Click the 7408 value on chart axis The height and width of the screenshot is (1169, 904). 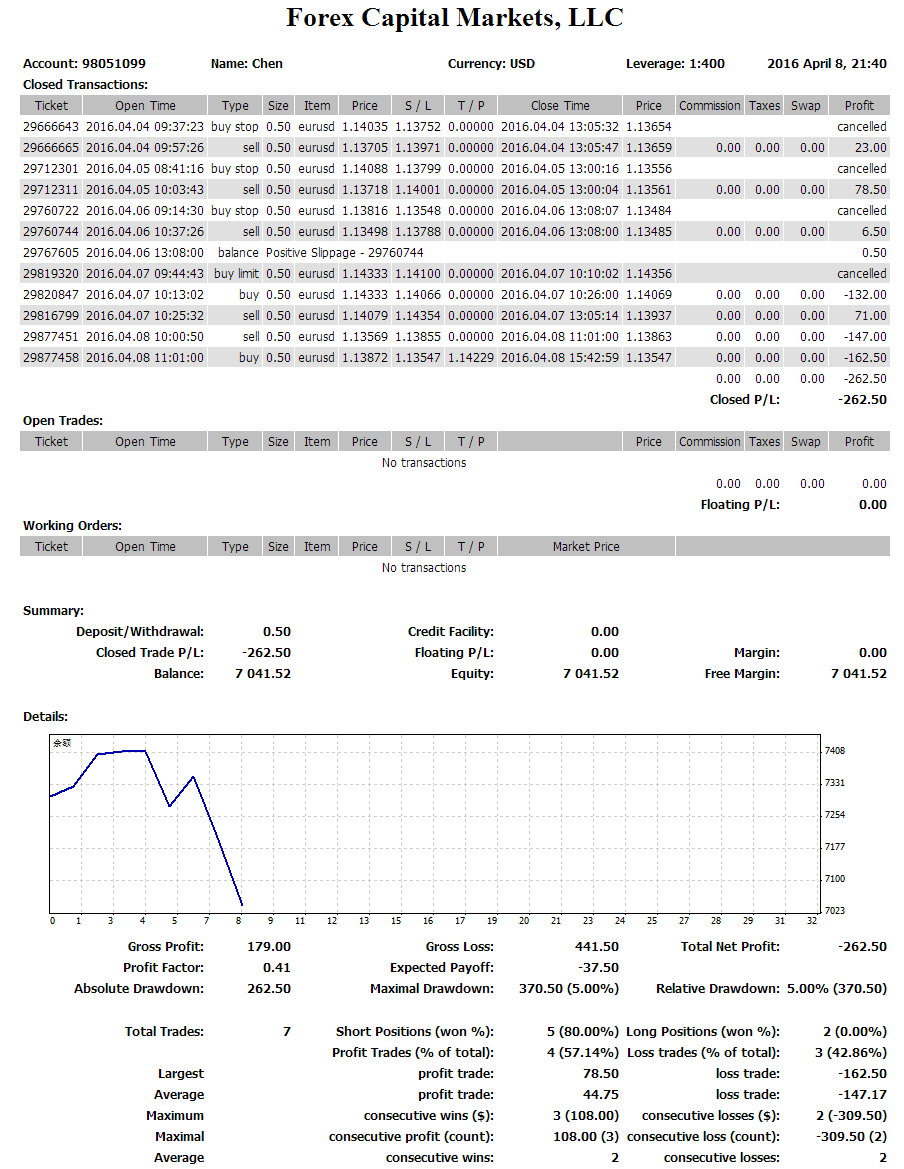834,750
